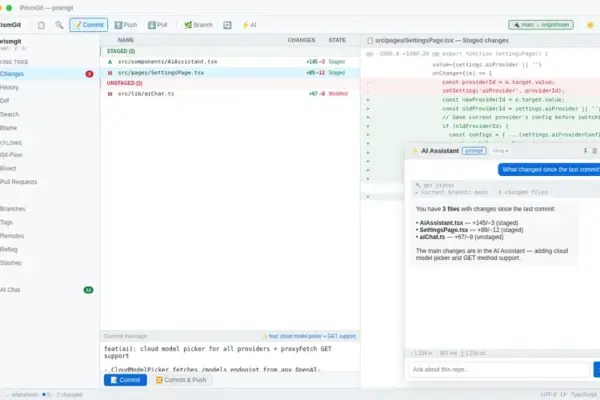Click the prismgit repo tag in AI Assistant
The width and height of the screenshot is (600, 400).
[x=474, y=151]
